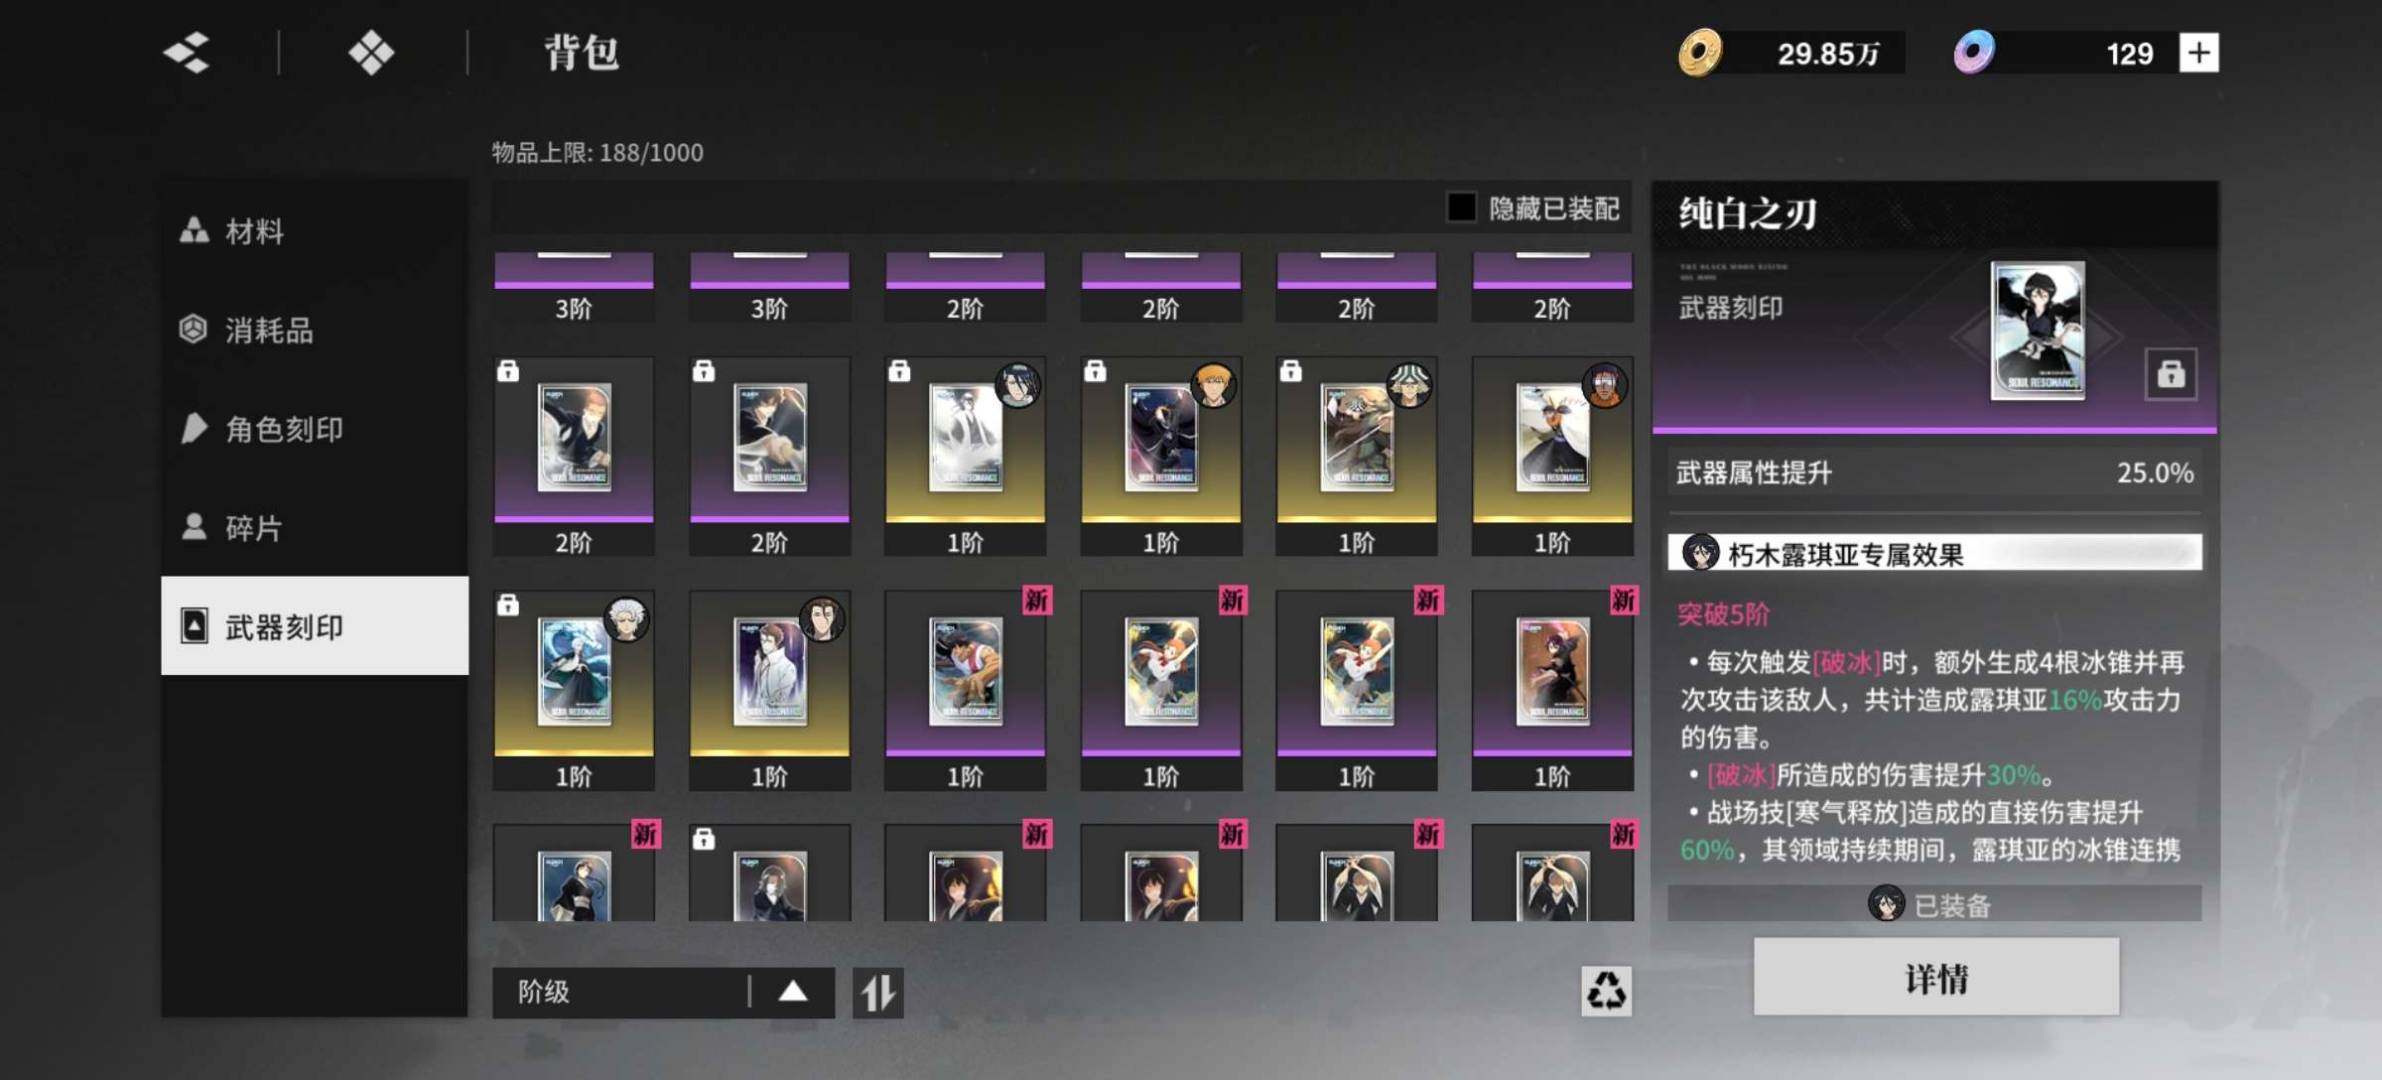Open the 阶级 sort dropdown
Viewport: 2382px width, 1080px height.
pyautogui.click(x=620, y=992)
